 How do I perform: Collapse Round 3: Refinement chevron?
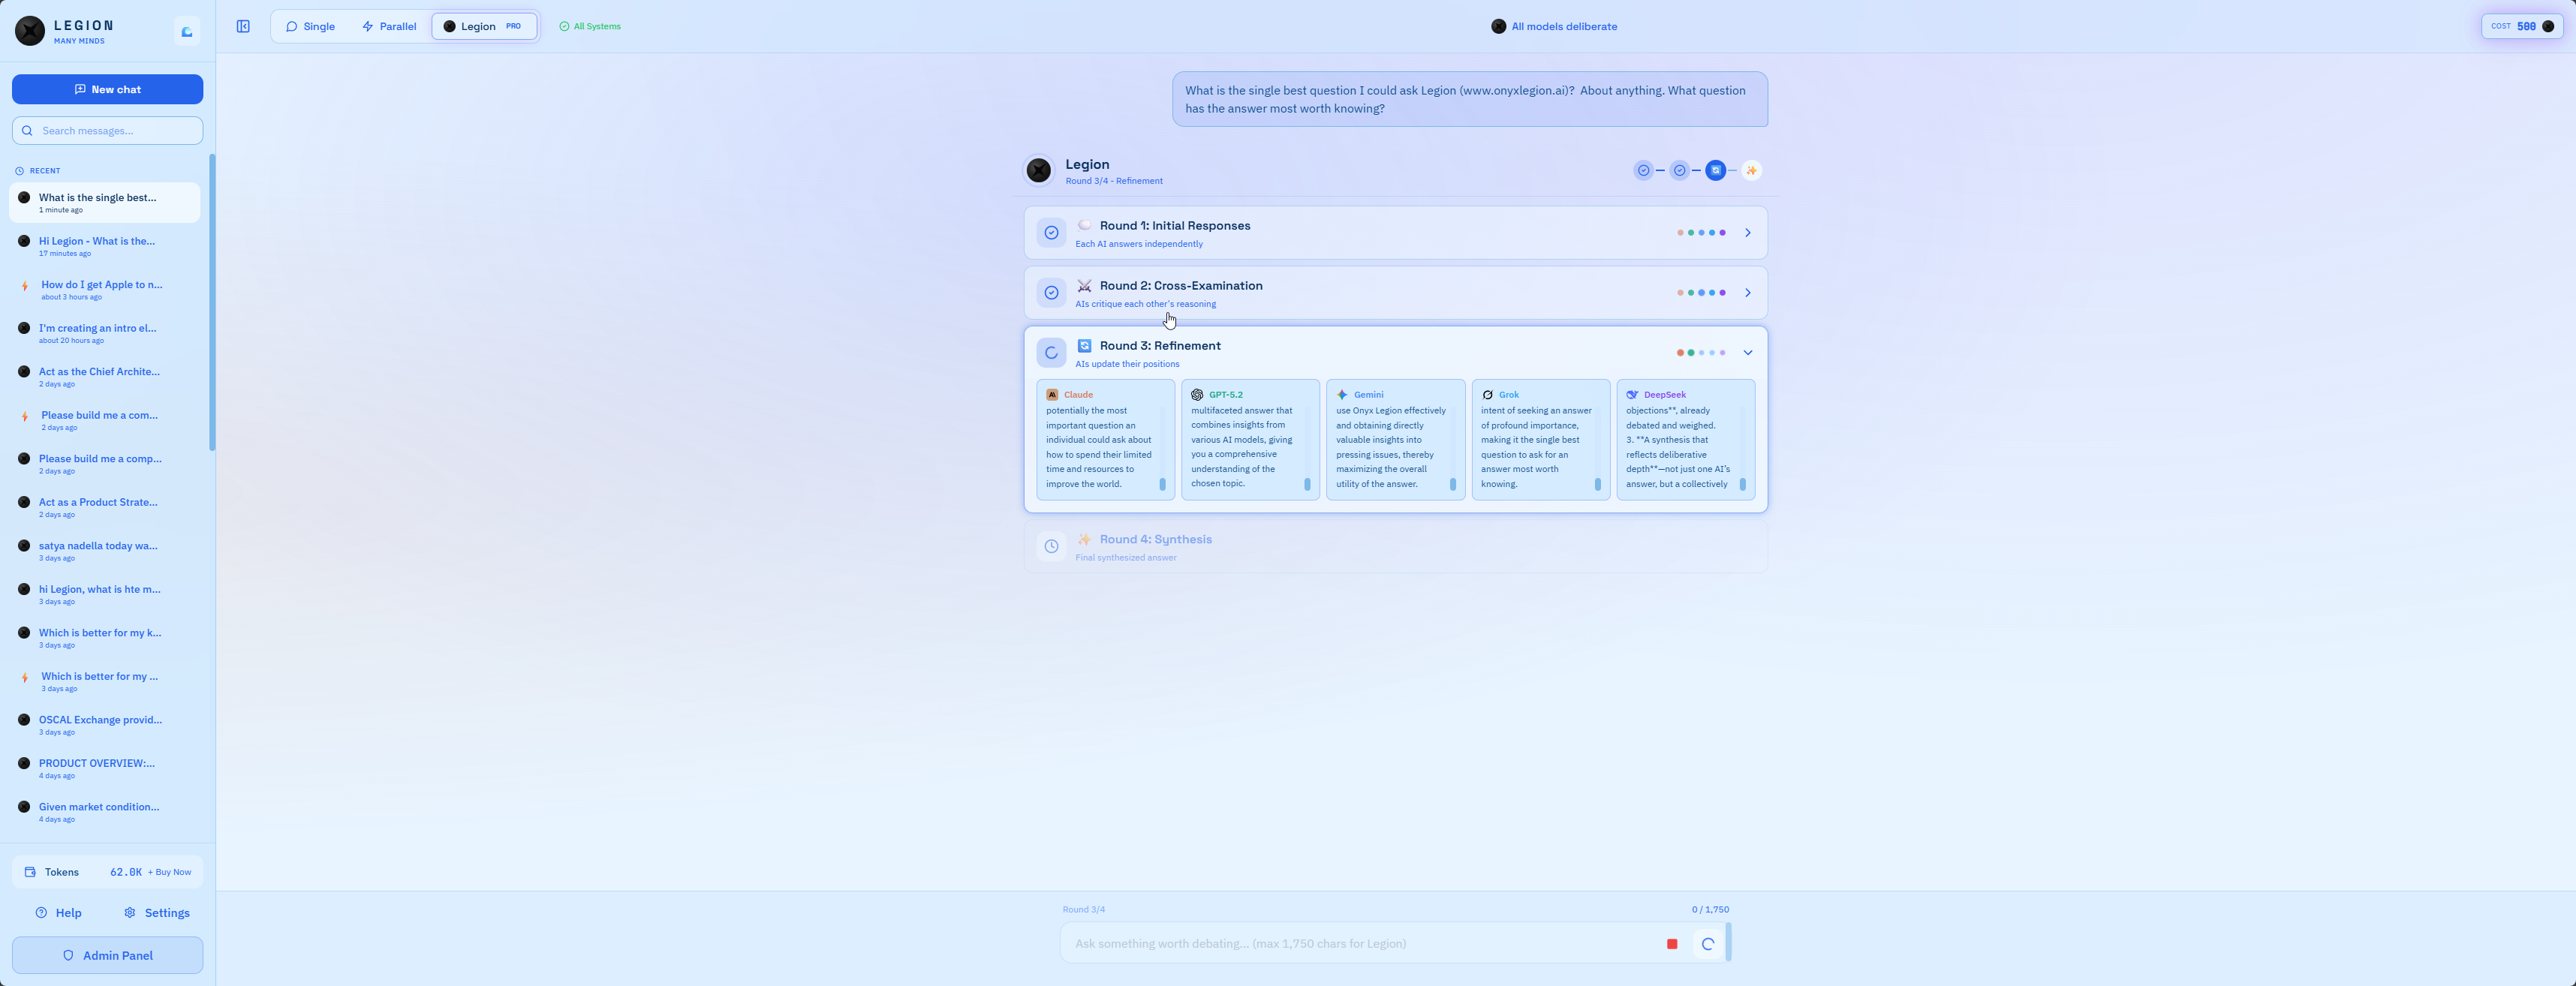(1747, 352)
